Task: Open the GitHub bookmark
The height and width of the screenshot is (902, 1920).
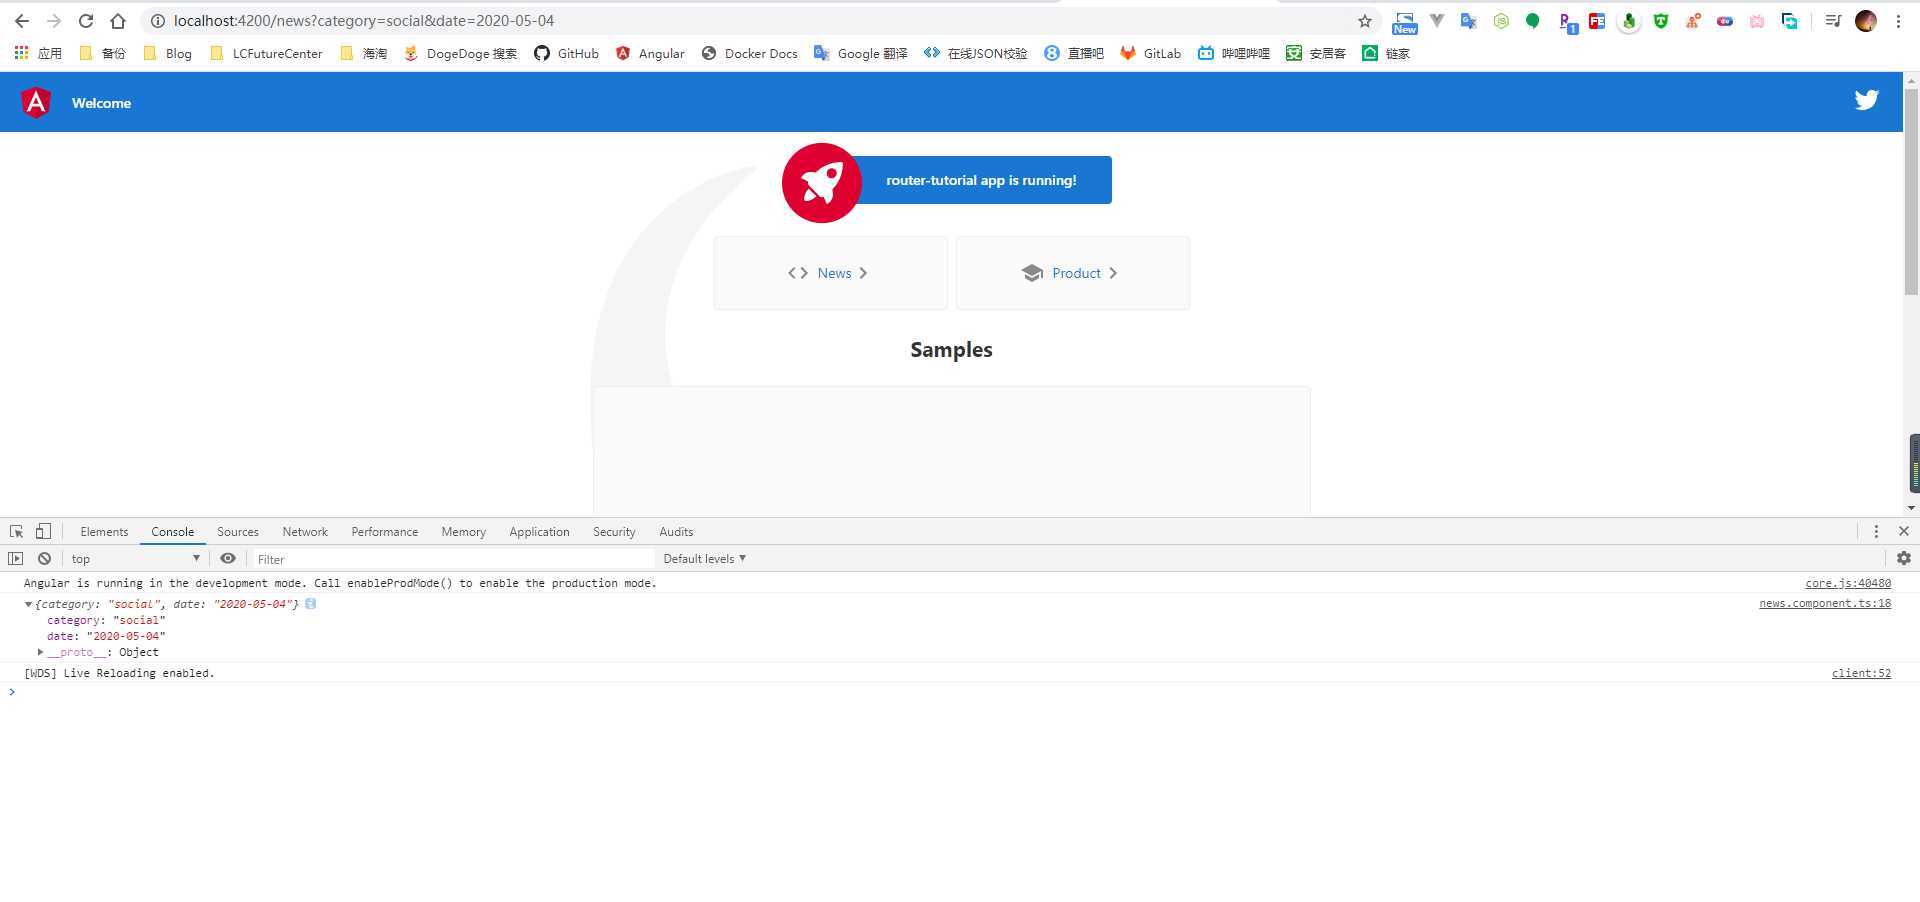Action: [566, 53]
